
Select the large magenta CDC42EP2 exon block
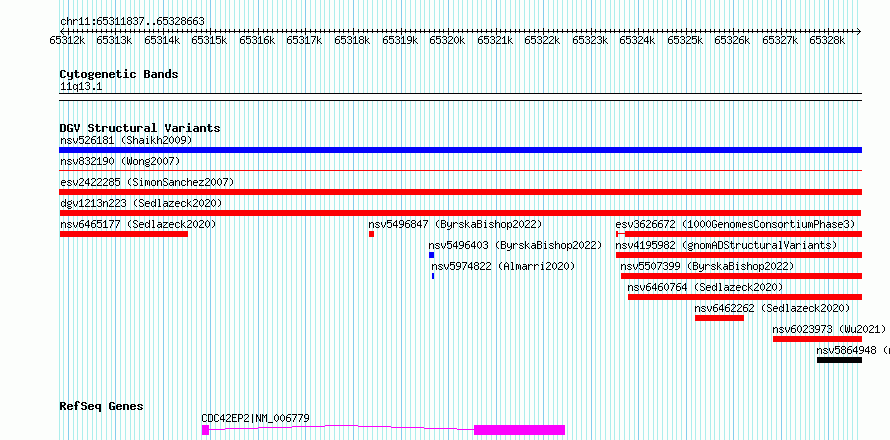[519, 430]
